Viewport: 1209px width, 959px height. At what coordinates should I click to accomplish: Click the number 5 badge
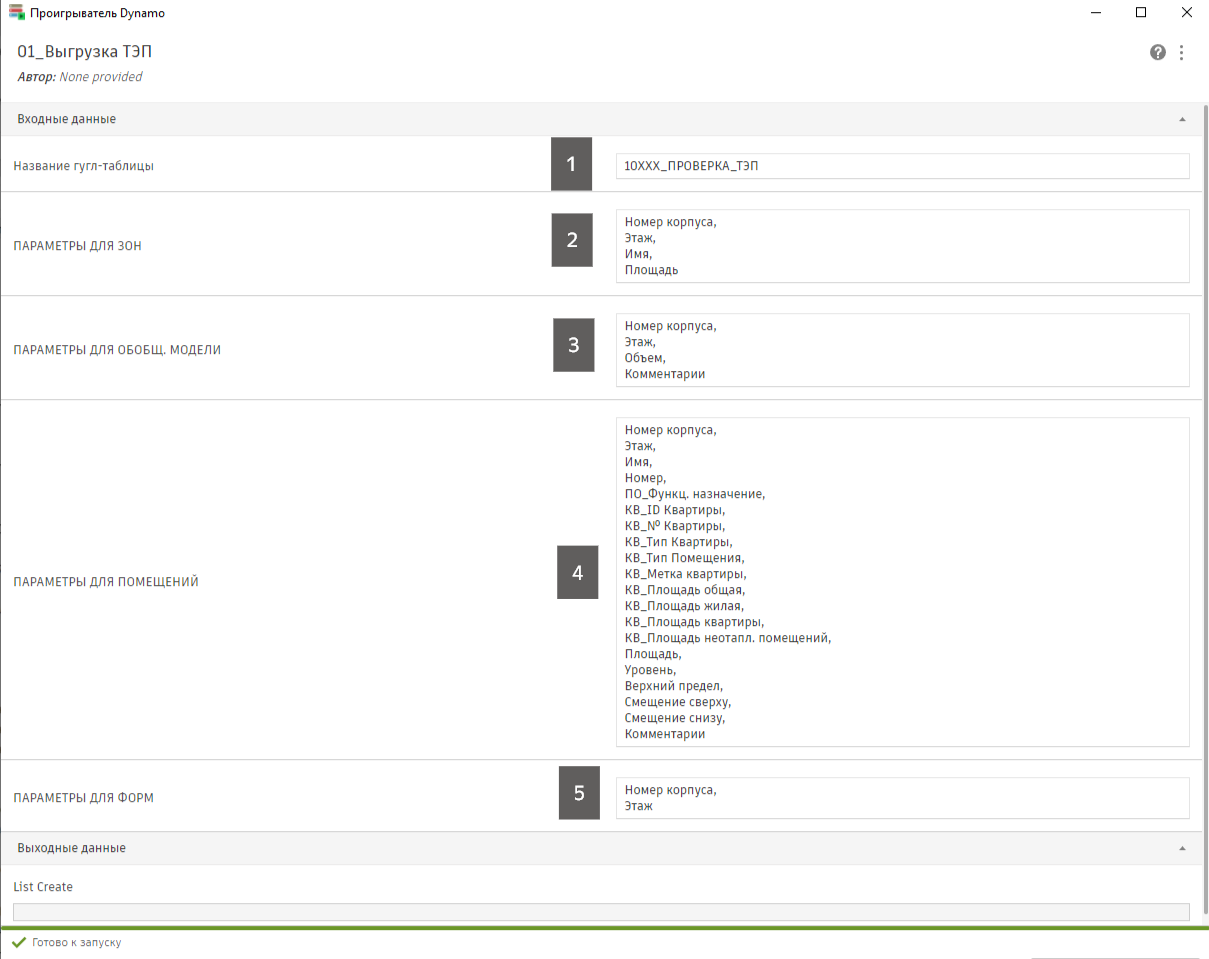coord(579,793)
